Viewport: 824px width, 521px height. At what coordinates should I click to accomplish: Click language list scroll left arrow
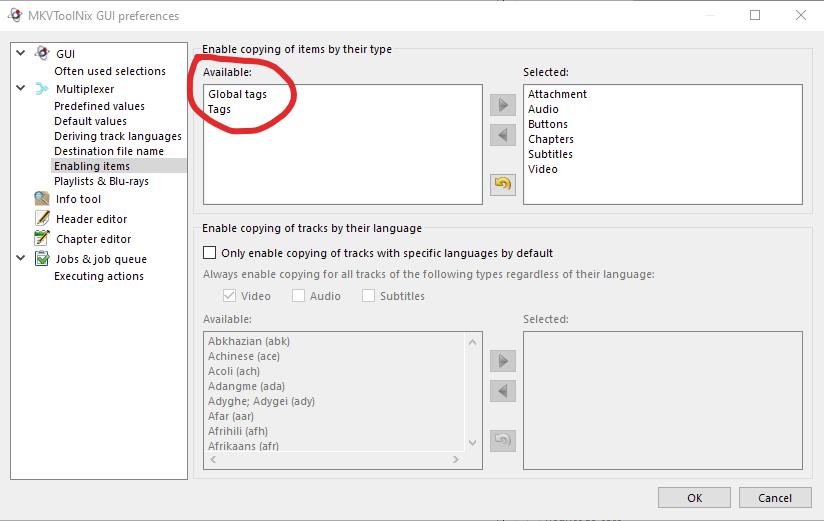(213, 459)
